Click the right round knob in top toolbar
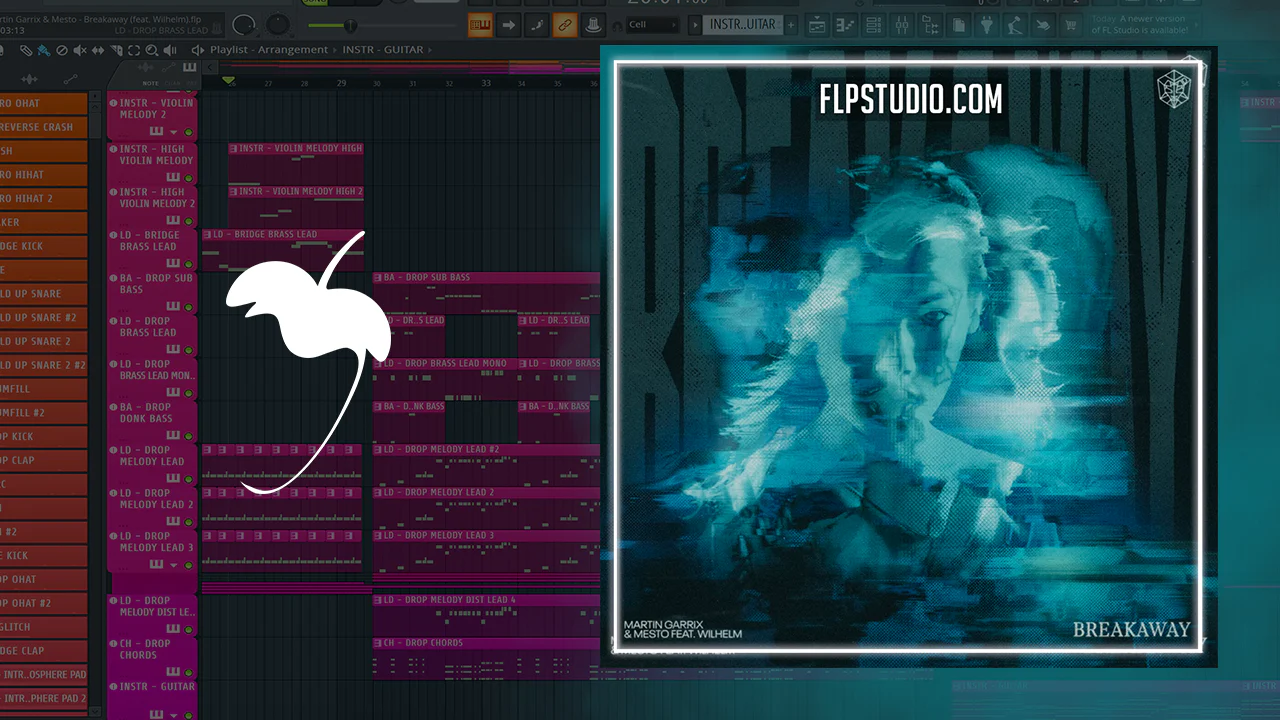 (278, 25)
